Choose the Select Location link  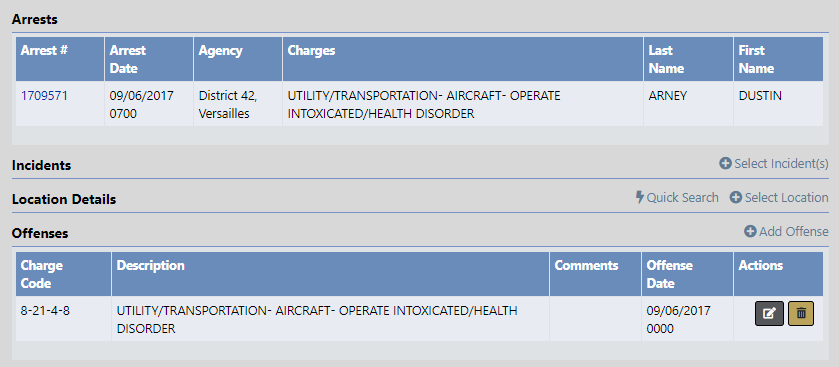pyautogui.click(x=786, y=197)
